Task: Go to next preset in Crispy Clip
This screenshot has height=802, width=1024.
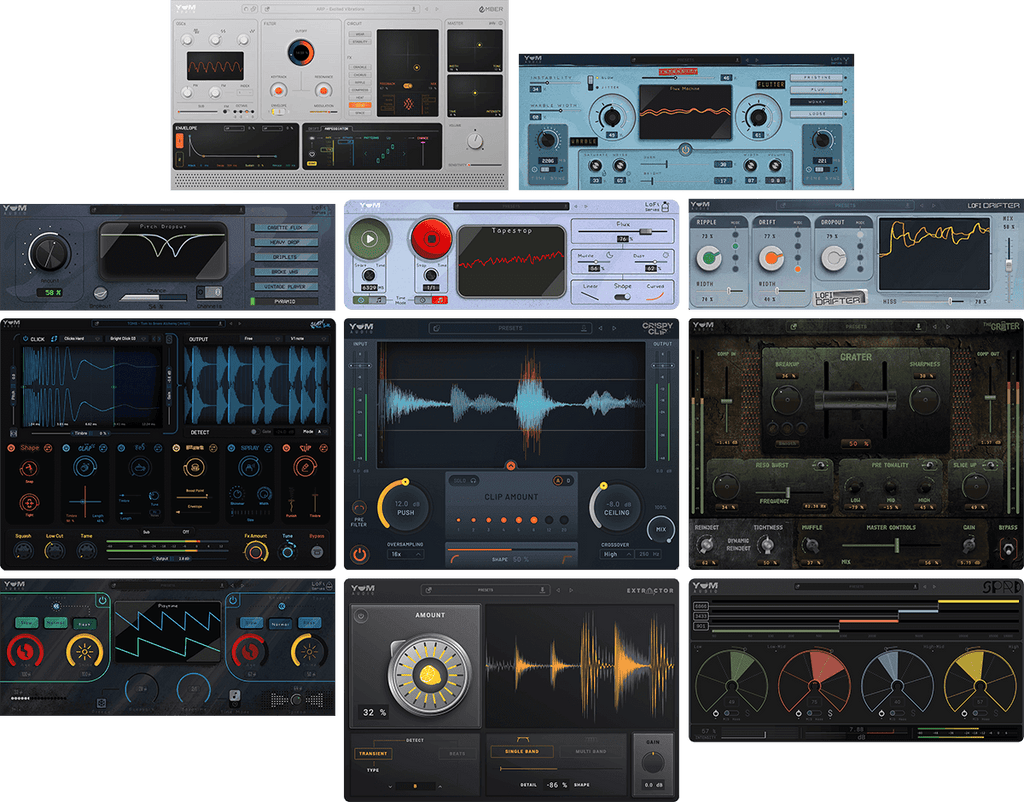Action: point(614,328)
